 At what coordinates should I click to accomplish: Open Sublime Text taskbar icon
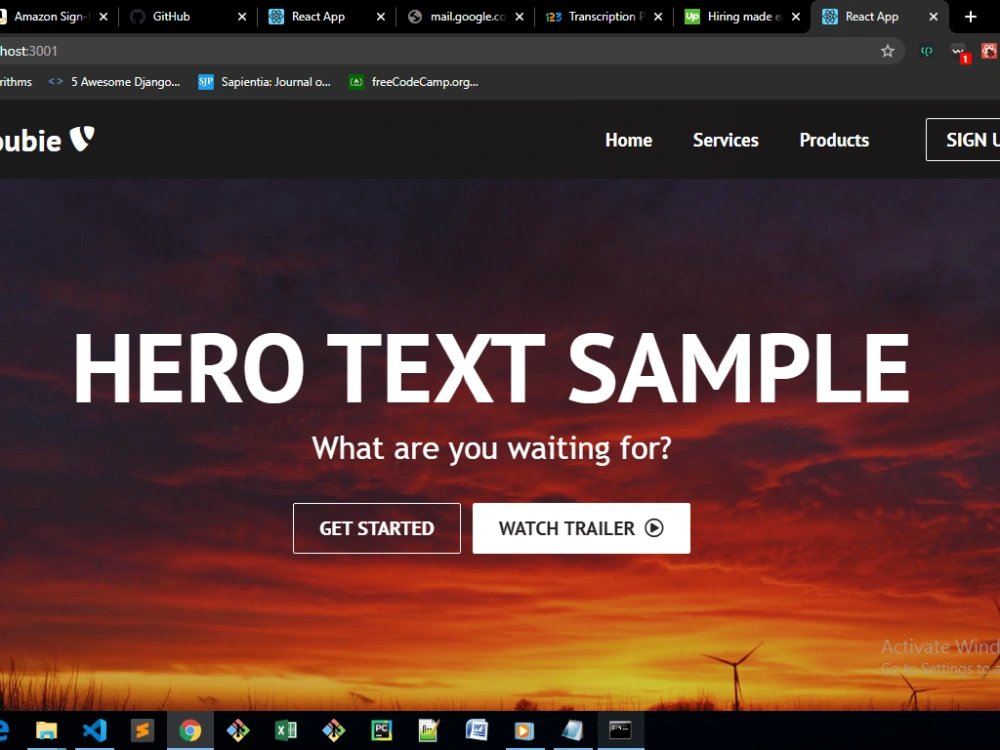142,730
